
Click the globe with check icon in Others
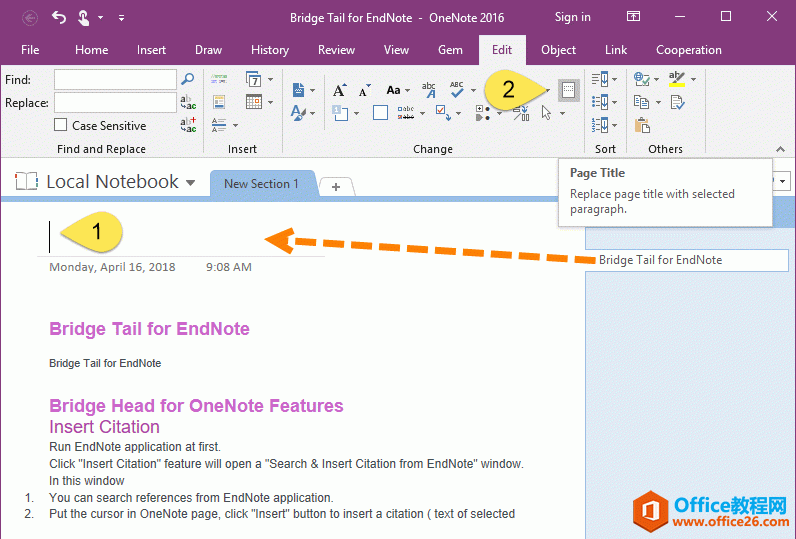point(642,79)
